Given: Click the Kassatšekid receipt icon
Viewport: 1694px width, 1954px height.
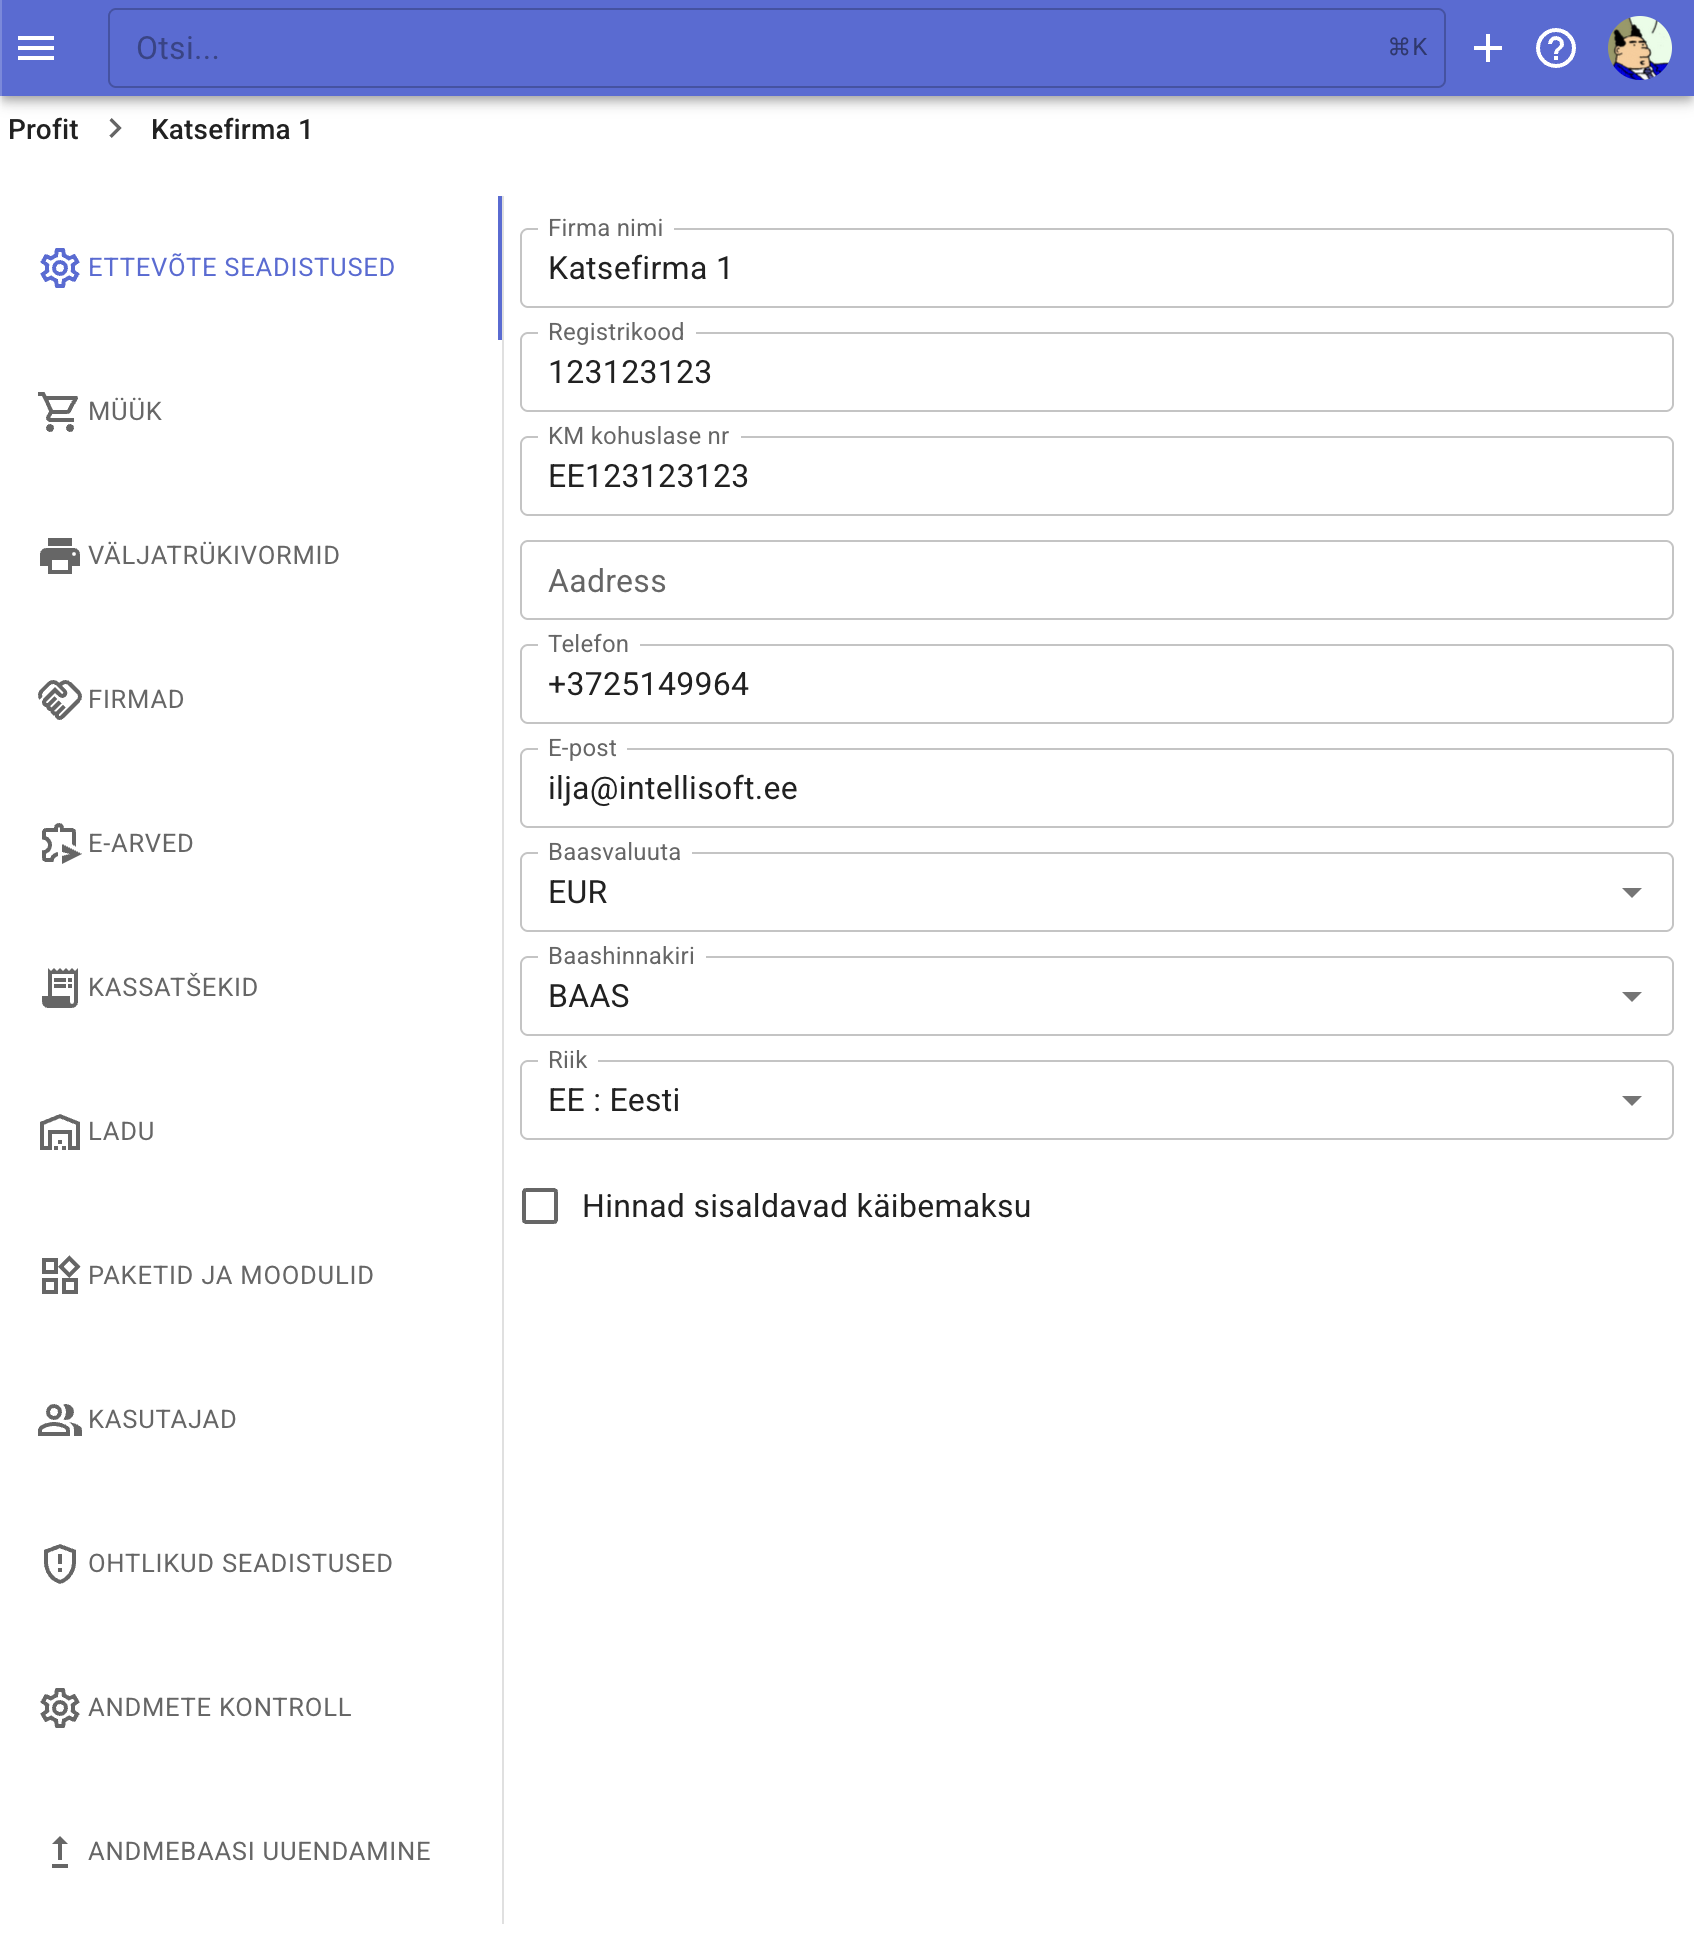Looking at the screenshot, I should pos(59,987).
